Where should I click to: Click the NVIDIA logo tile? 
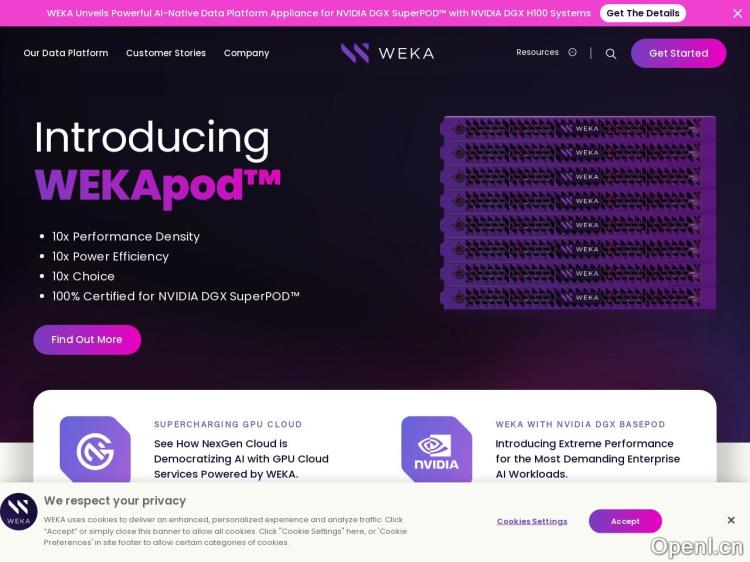pyautogui.click(x=437, y=450)
